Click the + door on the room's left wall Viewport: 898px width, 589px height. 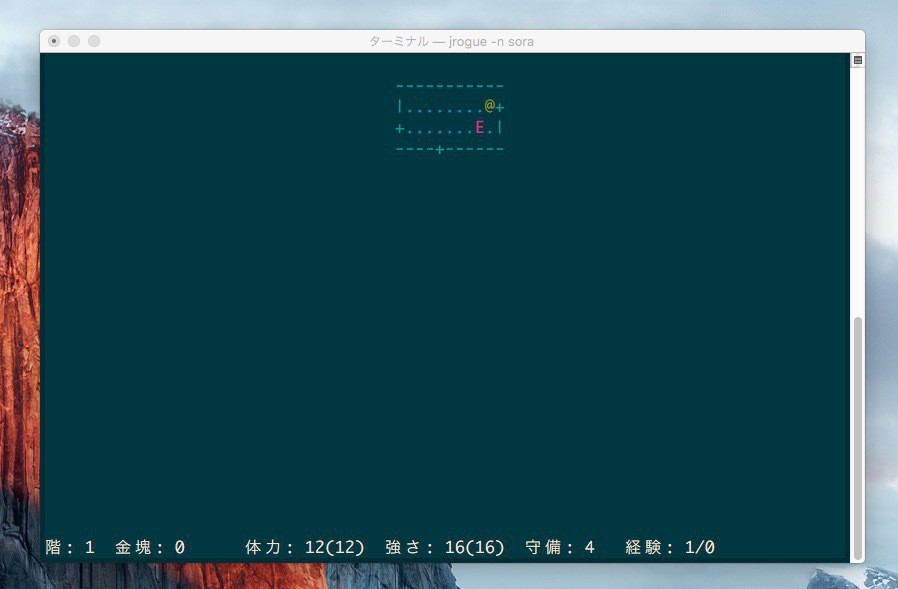coord(400,128)
